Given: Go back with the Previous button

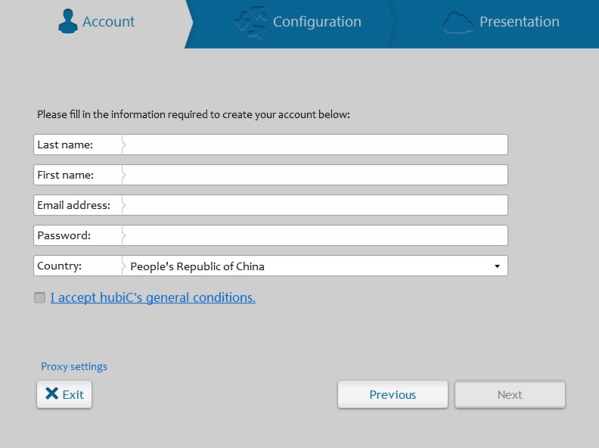Looking at the screenshot, I should (392, 394).
